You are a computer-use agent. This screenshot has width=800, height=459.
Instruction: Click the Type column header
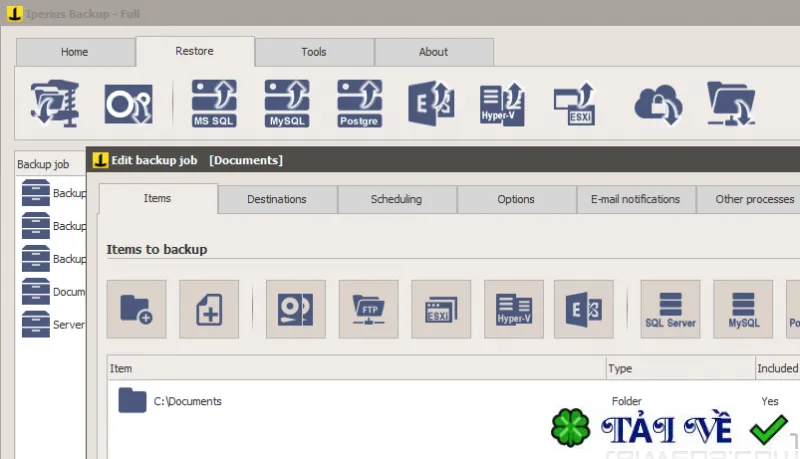coord(681,368)
